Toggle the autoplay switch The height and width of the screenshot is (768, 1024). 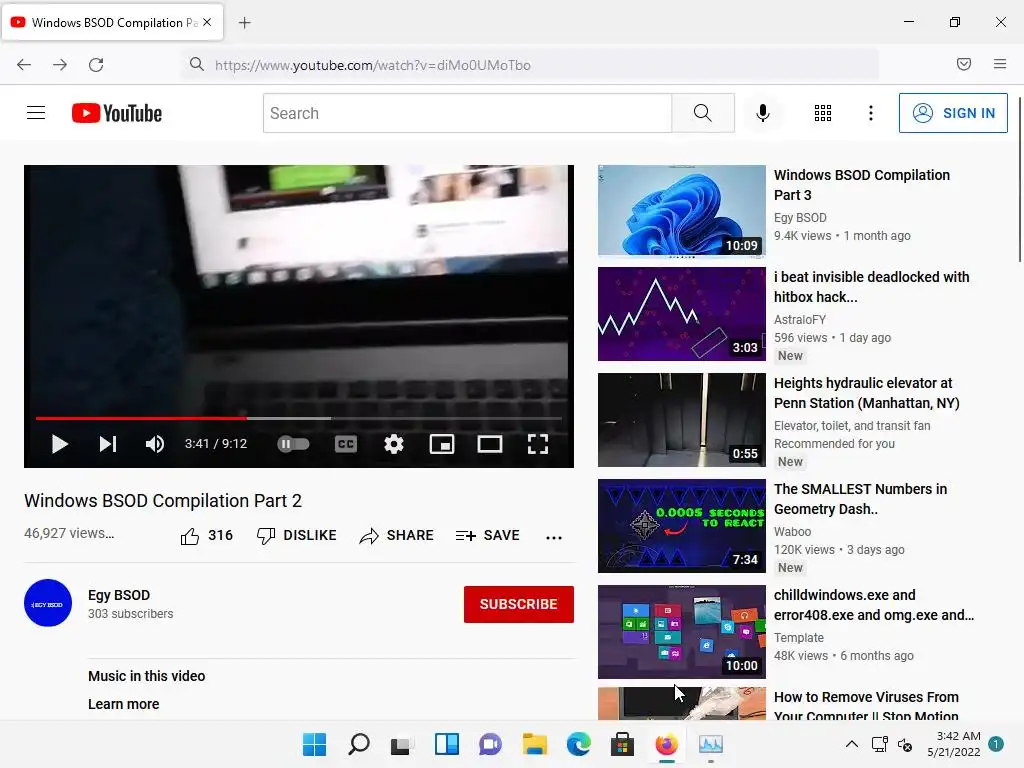click(x=293, y=444)
